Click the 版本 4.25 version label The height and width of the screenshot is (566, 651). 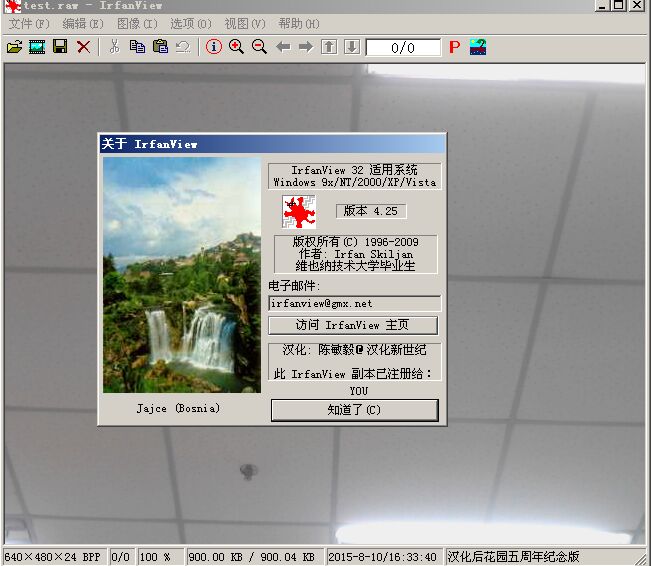pyautogui.click(x=371, y=211)
